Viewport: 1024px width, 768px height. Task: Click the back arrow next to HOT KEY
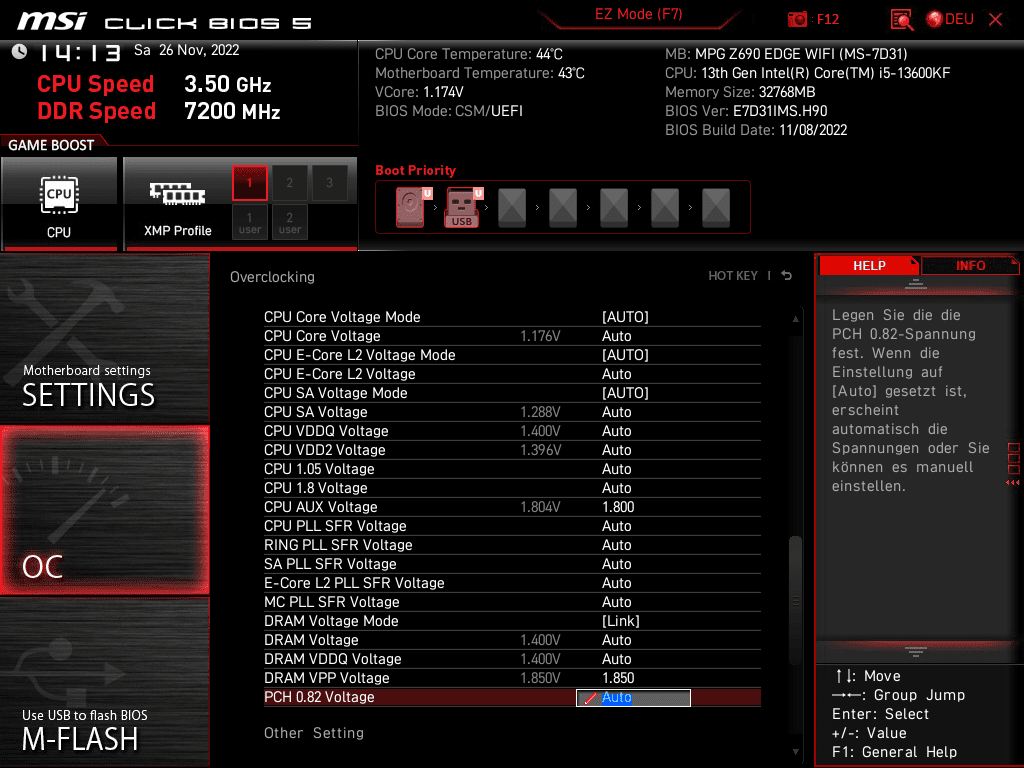[787, 276]
